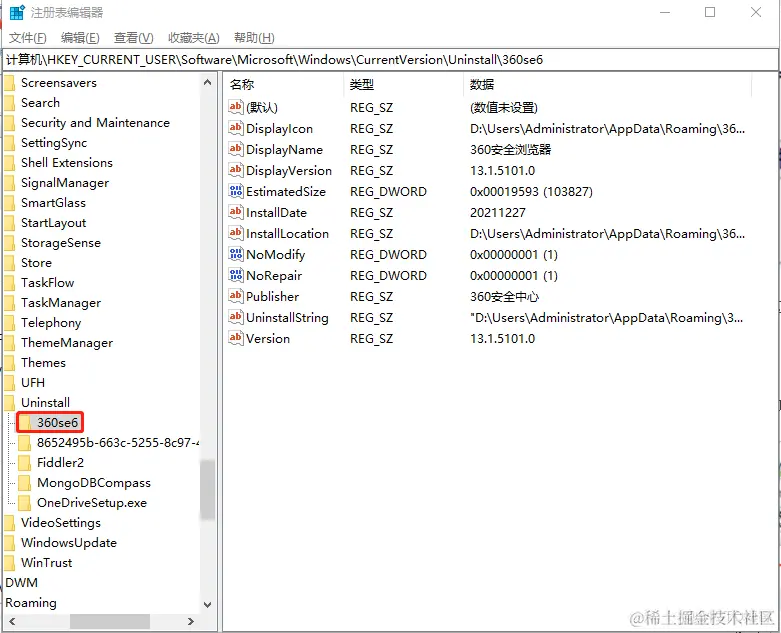Screen dimensions: 781x633
Task: Select the SmartGlass key
Action: [53, 203]
